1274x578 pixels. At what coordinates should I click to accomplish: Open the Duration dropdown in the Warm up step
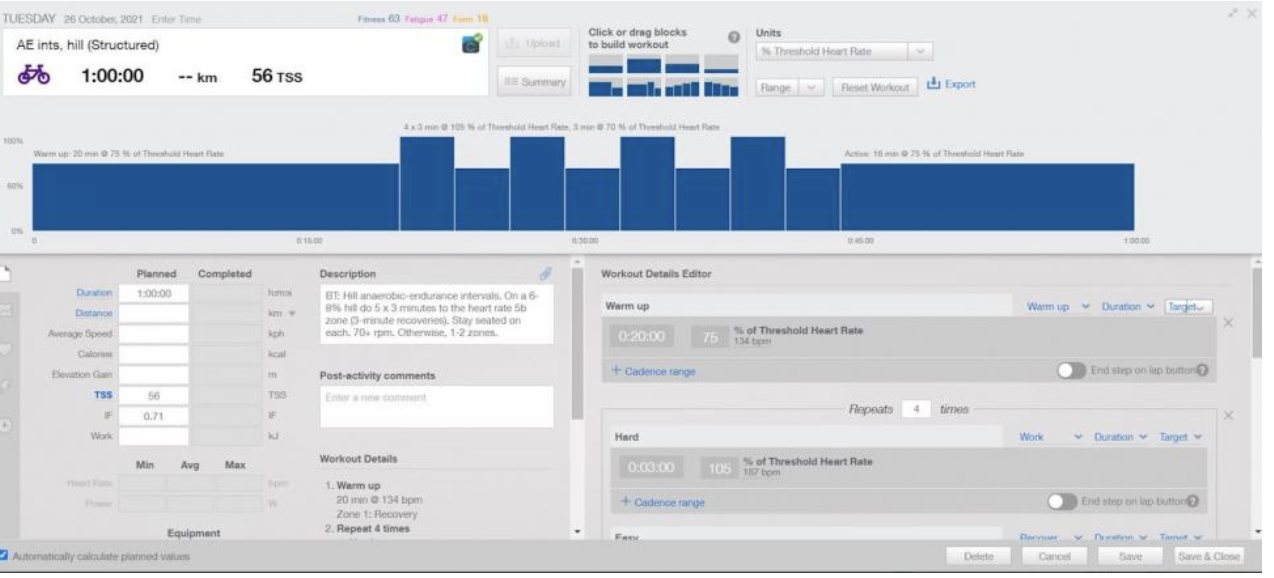1129,306
